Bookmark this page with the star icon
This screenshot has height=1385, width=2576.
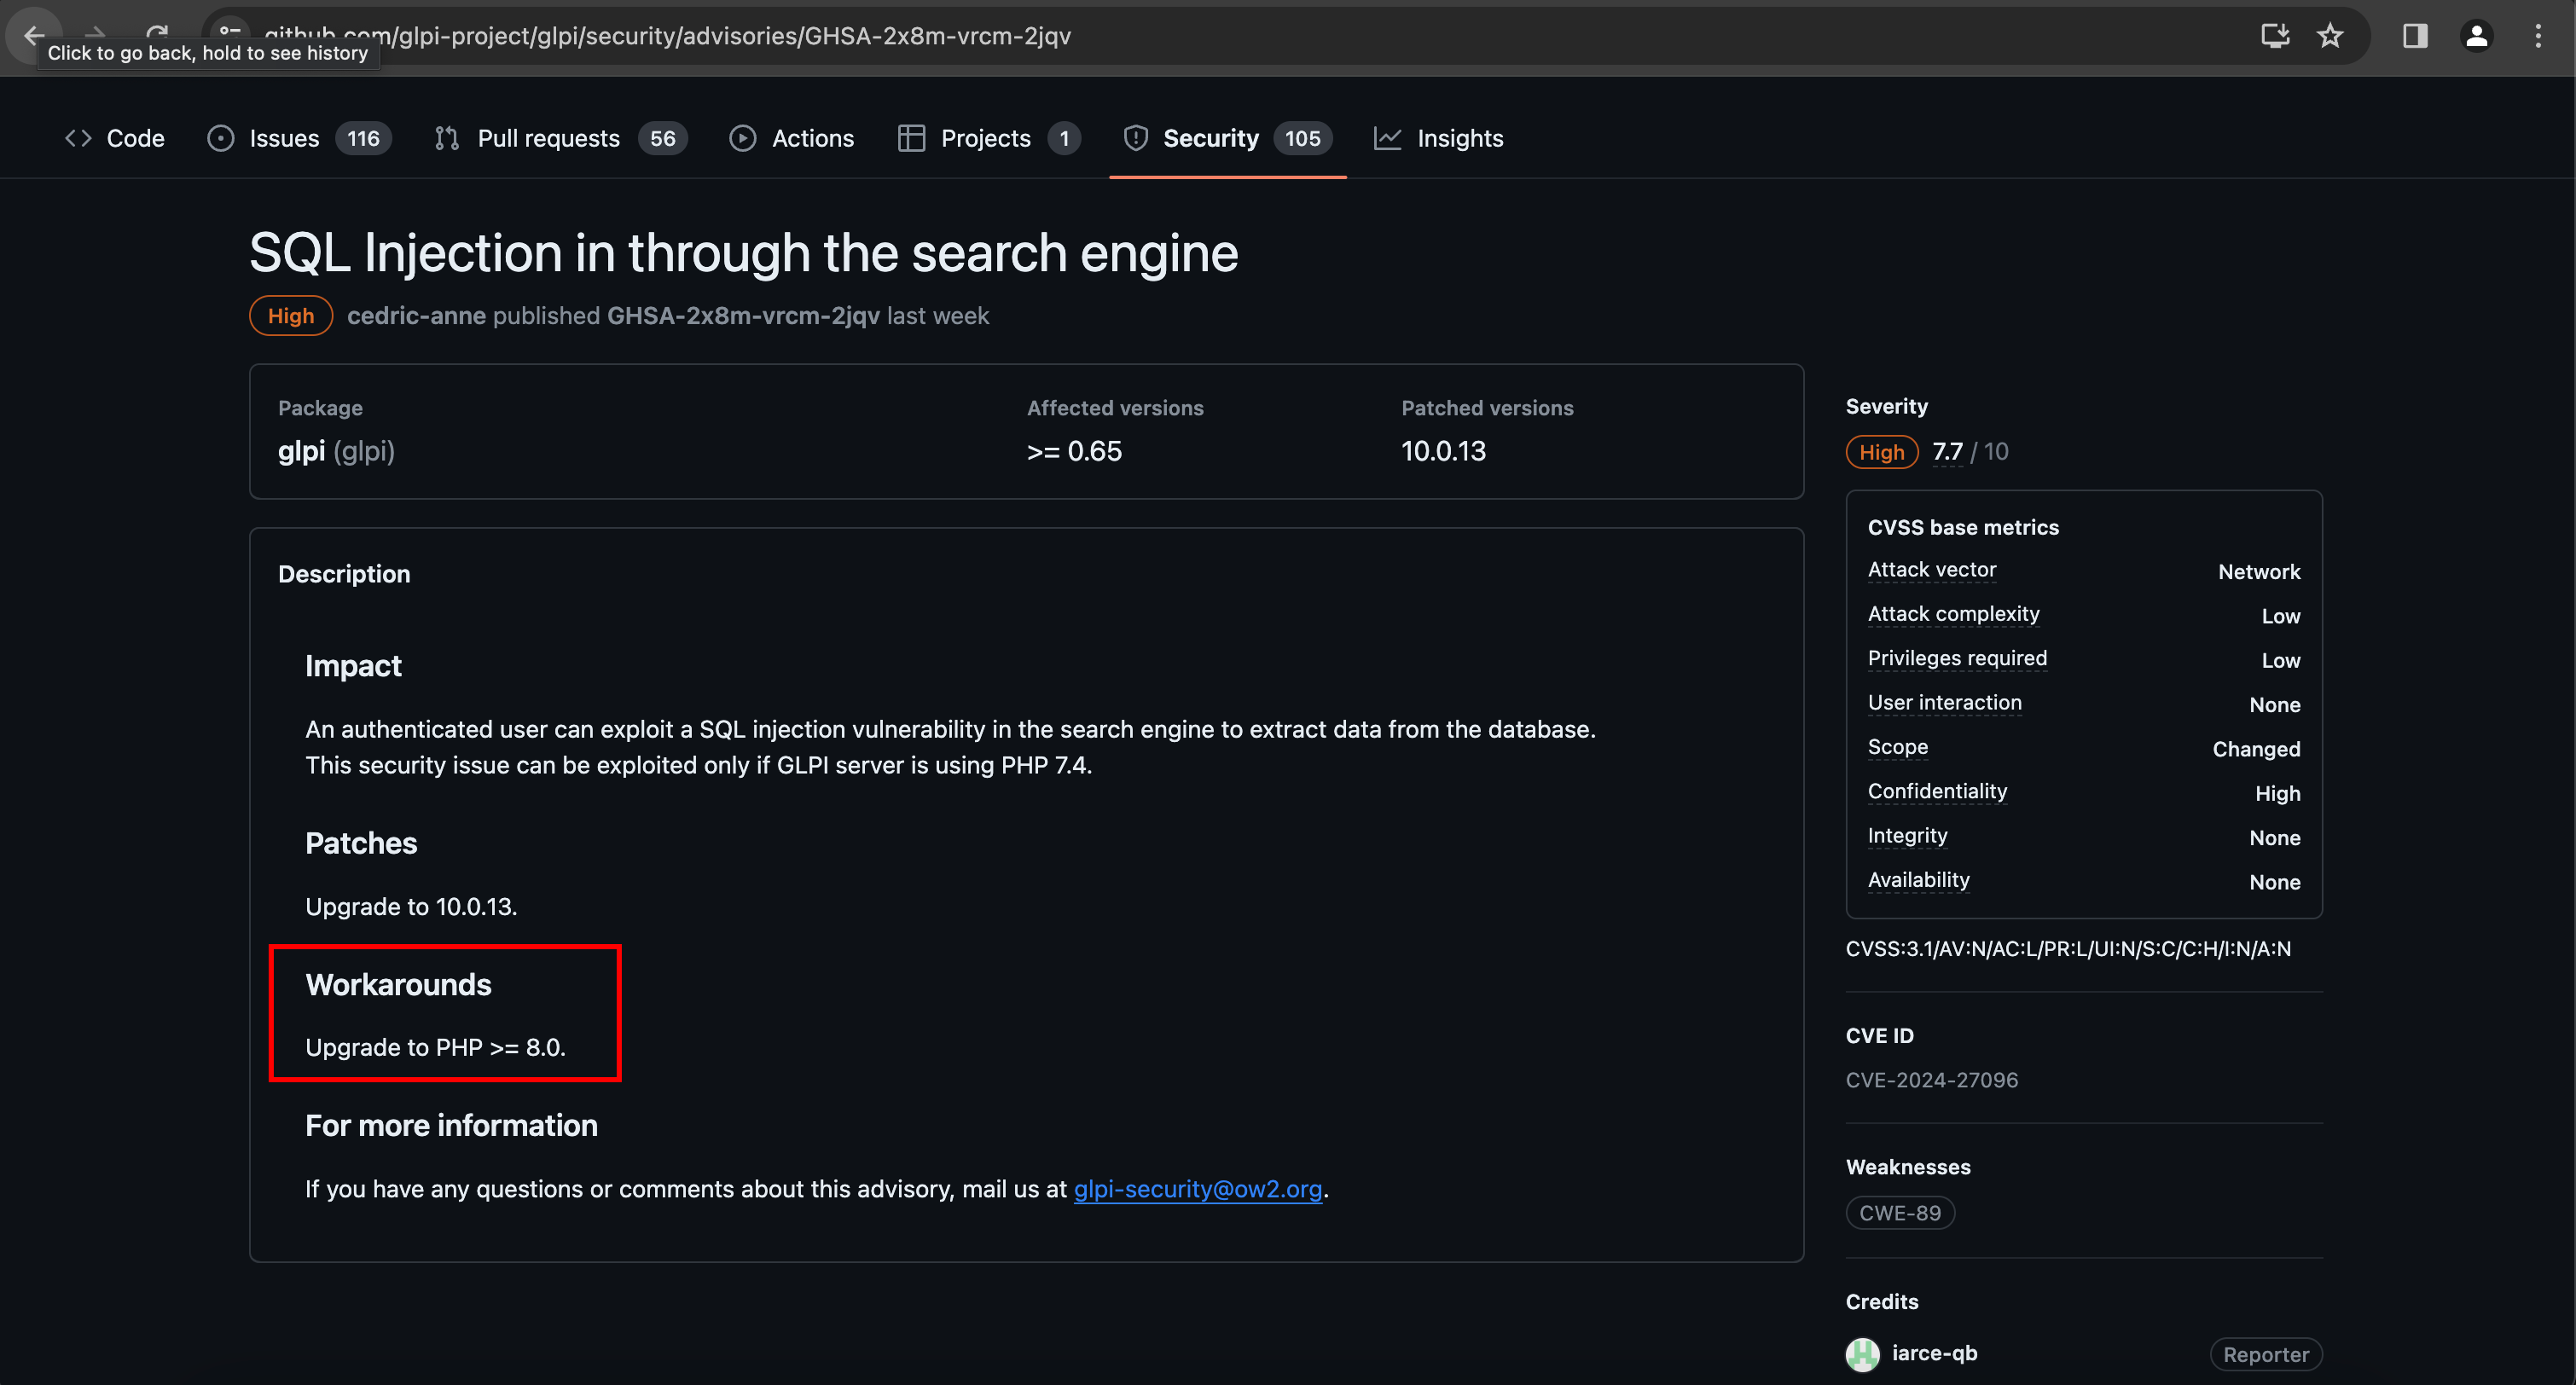(2329, 36)
